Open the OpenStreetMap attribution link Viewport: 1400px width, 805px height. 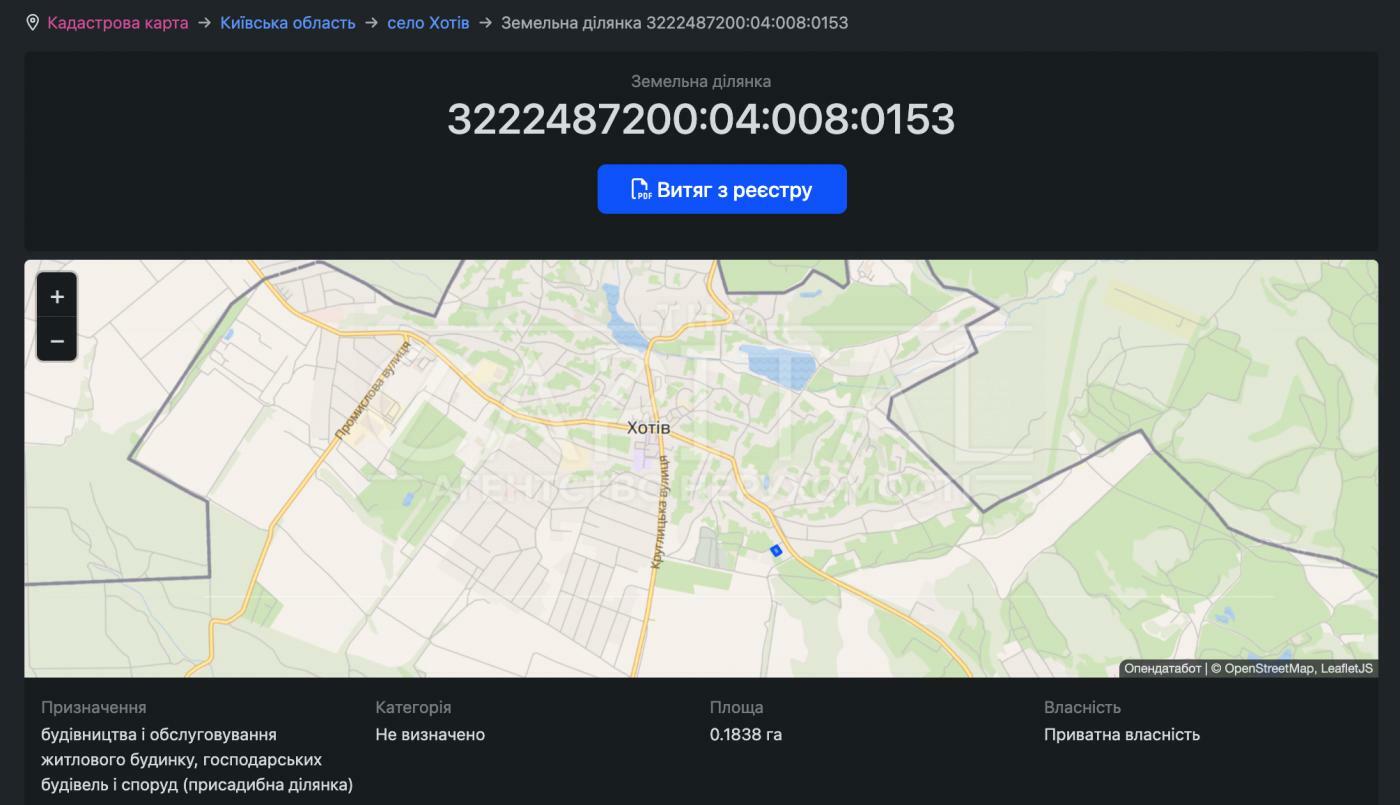click(x=1268, y=668)
